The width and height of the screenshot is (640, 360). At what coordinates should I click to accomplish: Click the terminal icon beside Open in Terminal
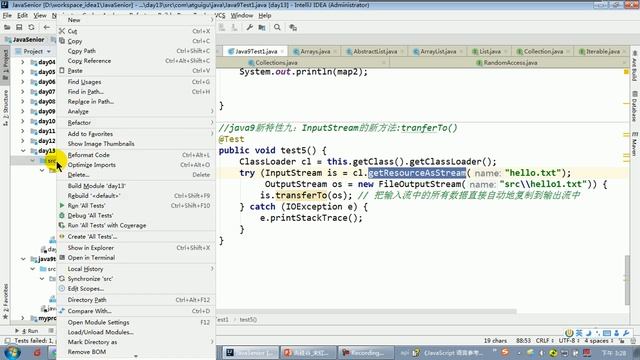62,258
